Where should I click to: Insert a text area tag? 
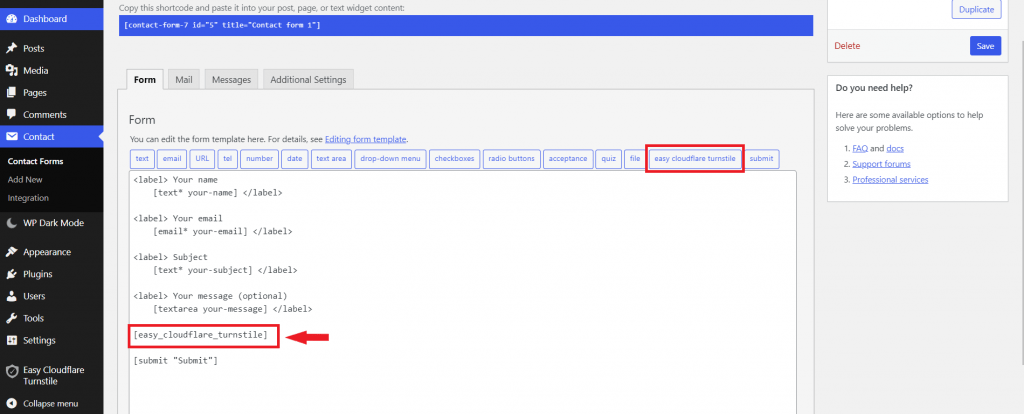(331, 159)
